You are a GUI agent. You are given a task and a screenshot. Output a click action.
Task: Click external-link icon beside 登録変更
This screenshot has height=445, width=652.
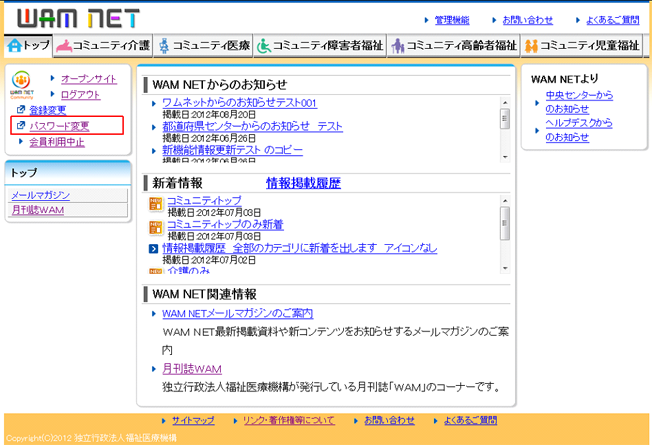(x=21, y=109)
